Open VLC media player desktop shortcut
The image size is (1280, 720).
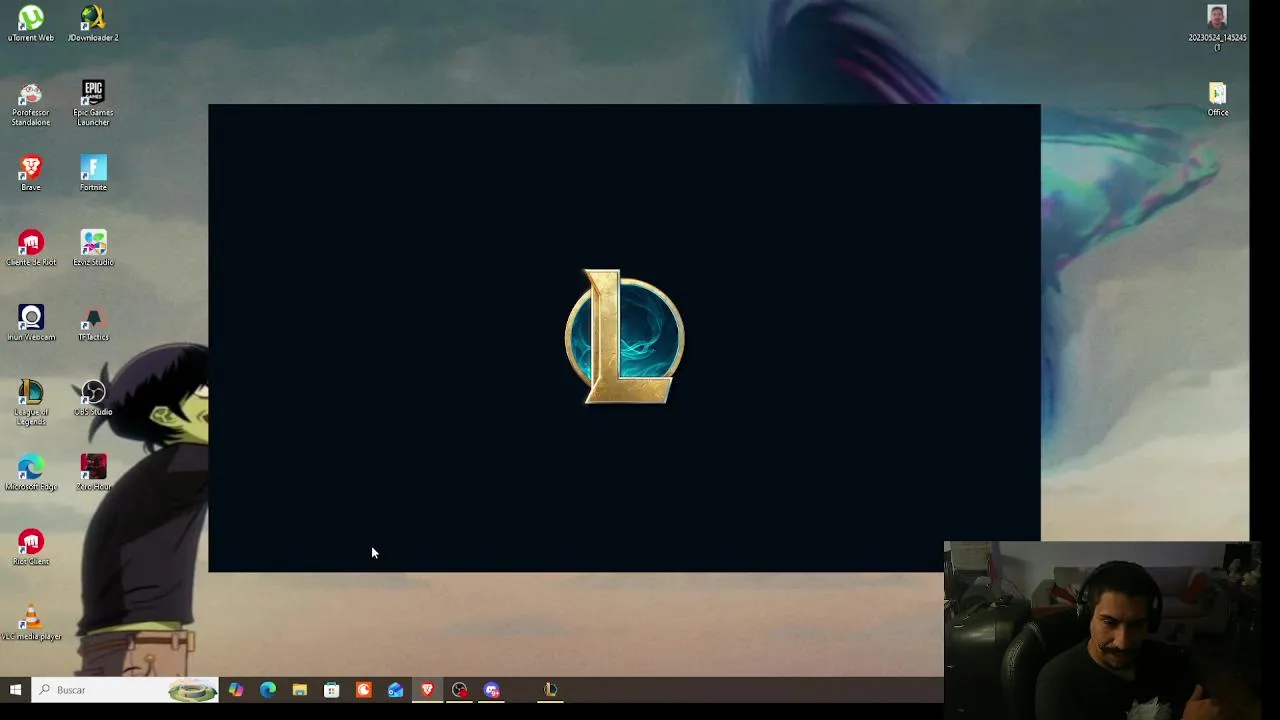(31, 623)
